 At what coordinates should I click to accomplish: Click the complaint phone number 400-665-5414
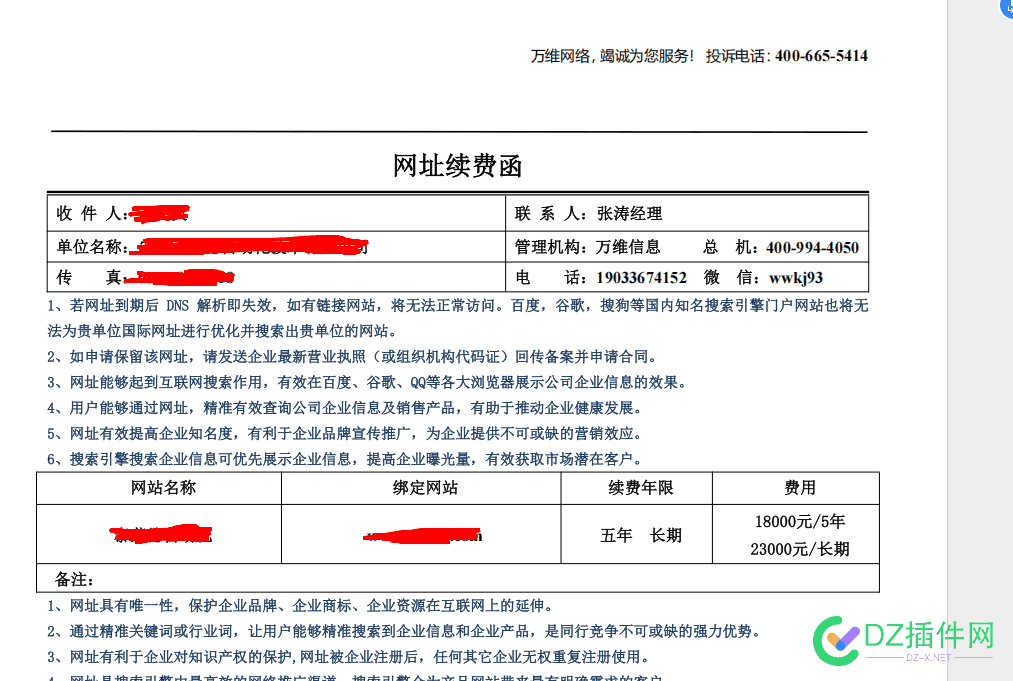tap(821, 56)
